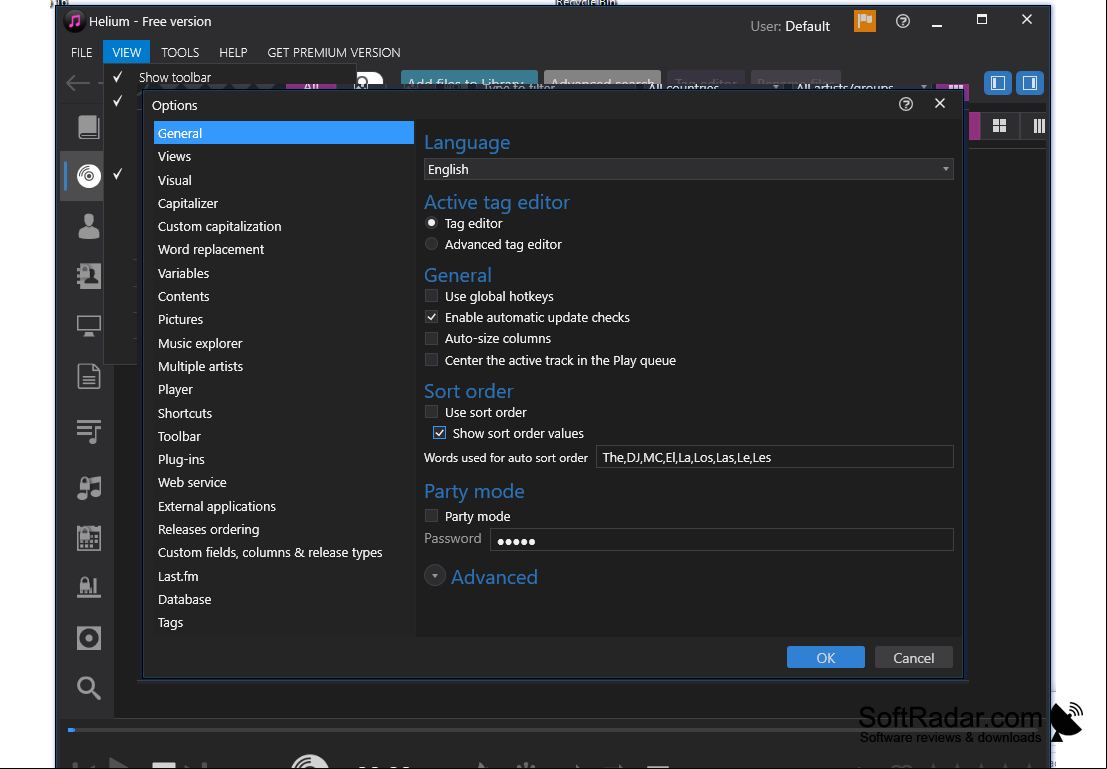Select Web service category
The image size is (1107, 769).
[x=284, y=482]
